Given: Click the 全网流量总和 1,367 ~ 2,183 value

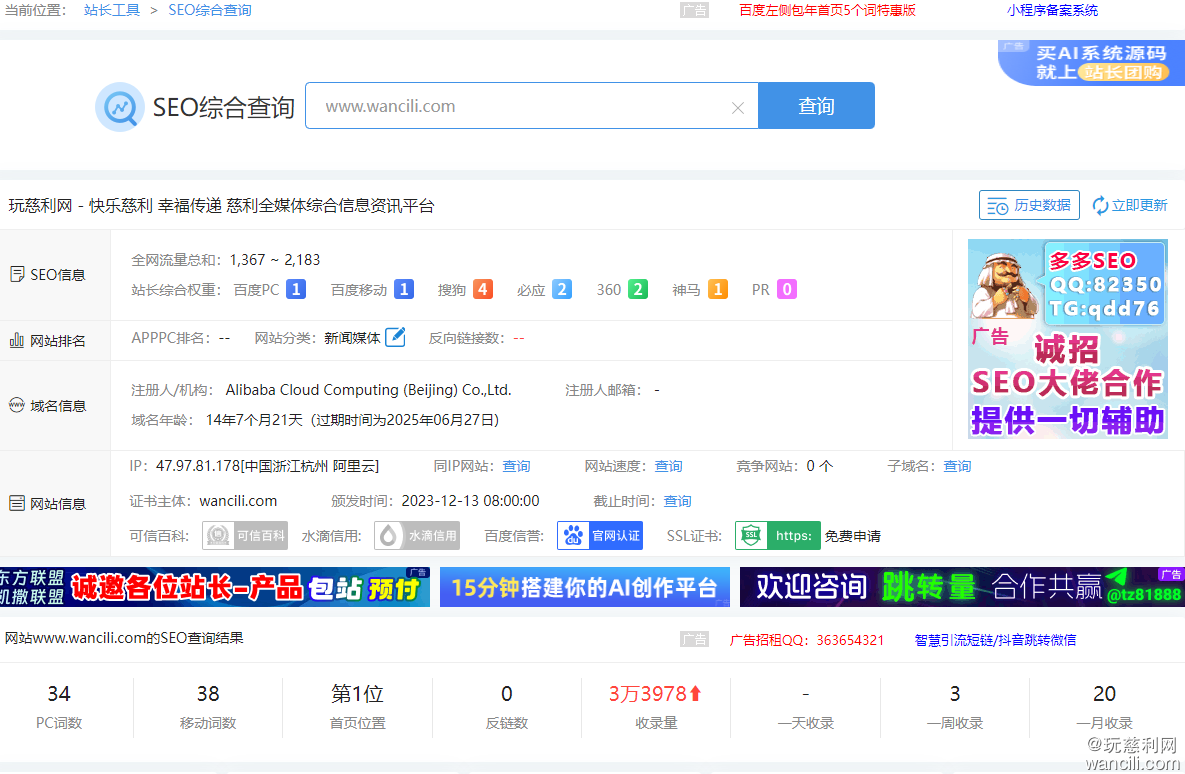Looking at the screenshot, I should [275, 260].
